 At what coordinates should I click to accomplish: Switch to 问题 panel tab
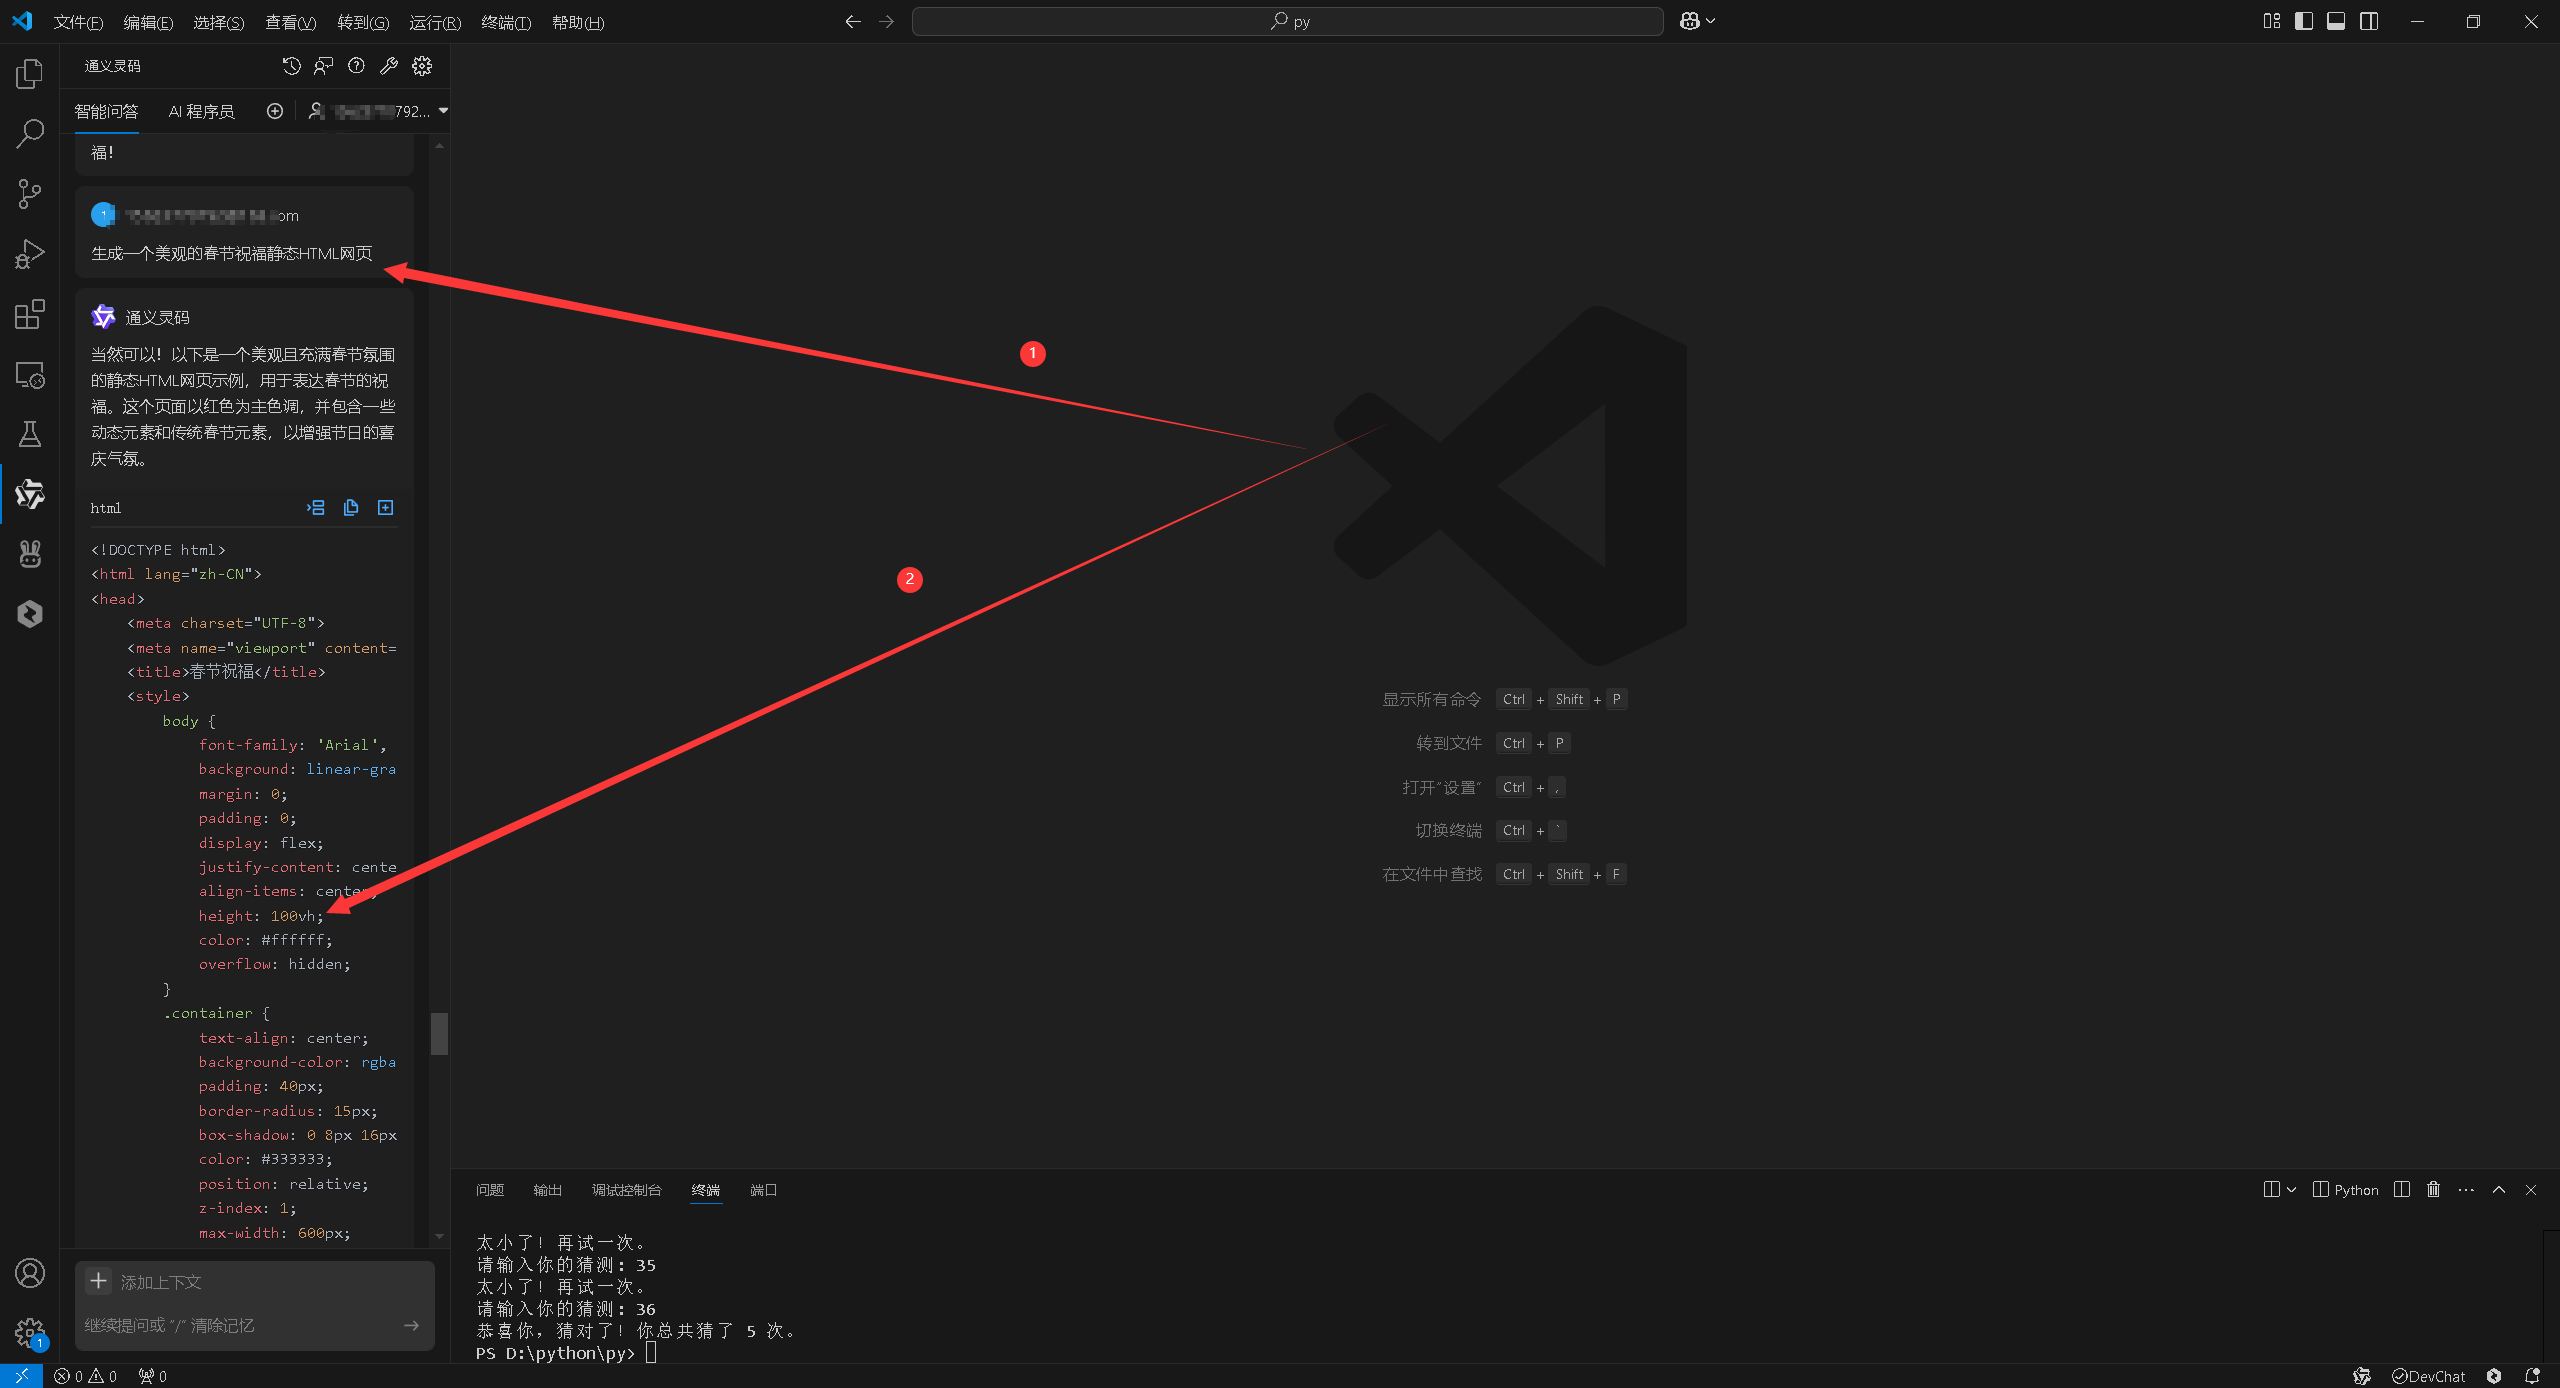pyautogui.click(x=490, y=1189)
